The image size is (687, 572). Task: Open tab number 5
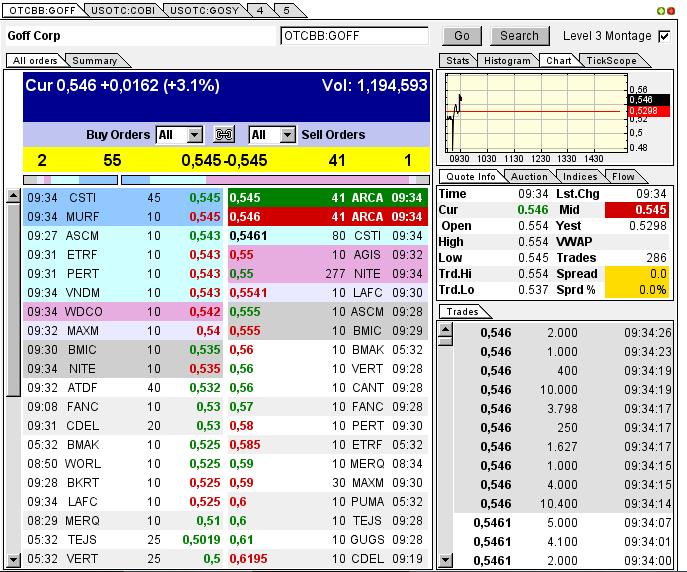[287, 11]
